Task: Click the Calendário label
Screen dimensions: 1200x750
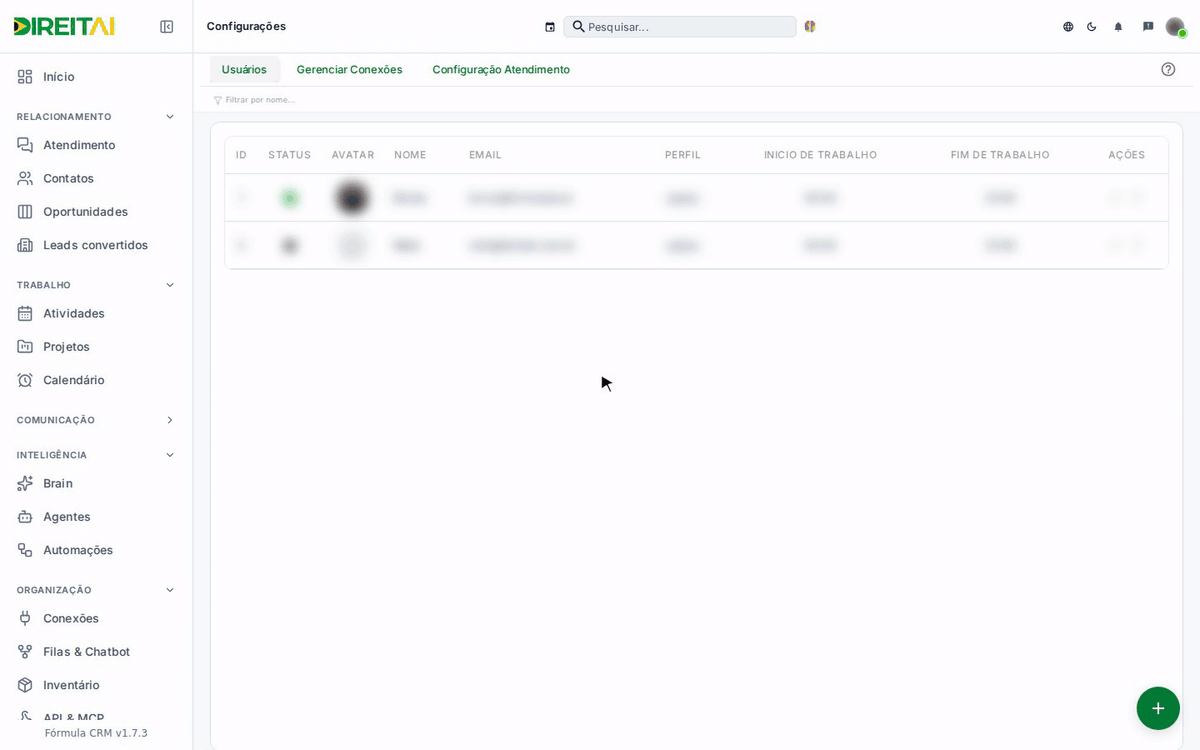Action: coord(73,380)
